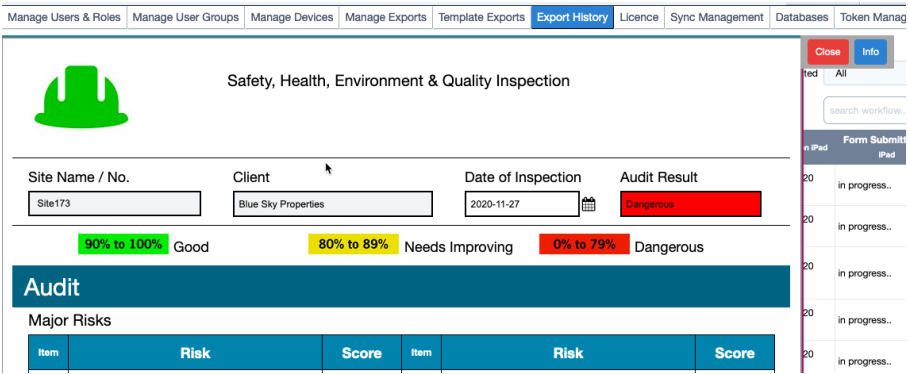Close the inspection form preview
The width and height of the screenshot is (908, 374).
pyautogui.click(x=828, y=52)
